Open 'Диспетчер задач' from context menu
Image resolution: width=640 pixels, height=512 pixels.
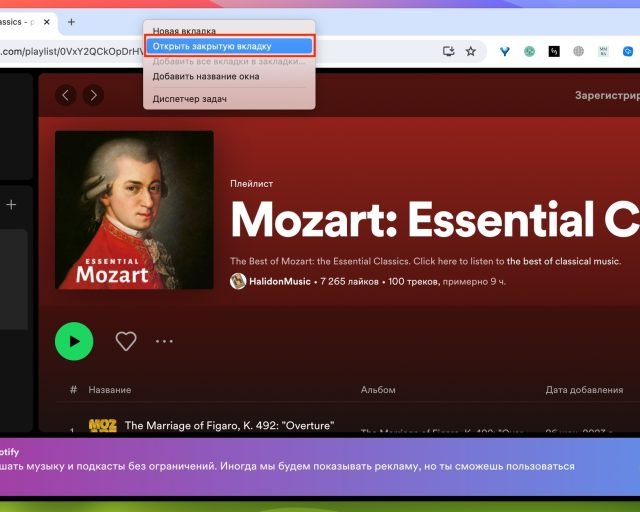(229, 99)
